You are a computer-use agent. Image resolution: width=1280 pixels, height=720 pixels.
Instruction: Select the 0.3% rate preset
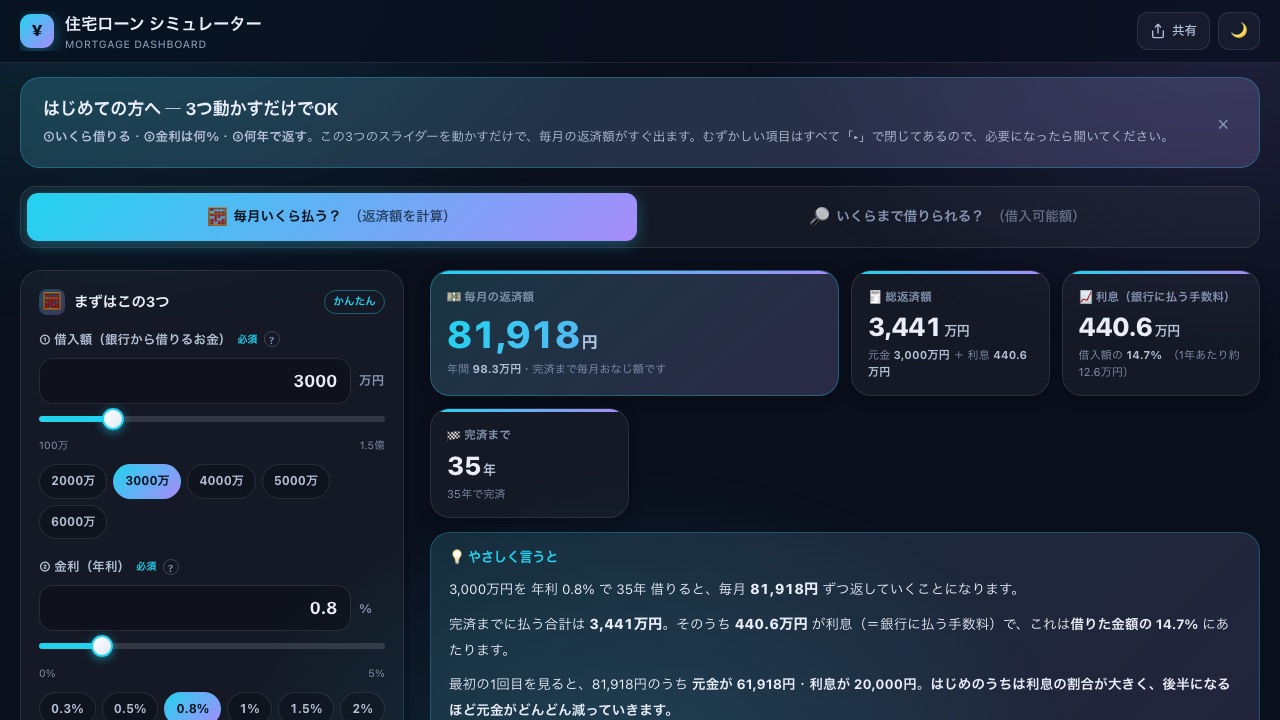(67, 708)
